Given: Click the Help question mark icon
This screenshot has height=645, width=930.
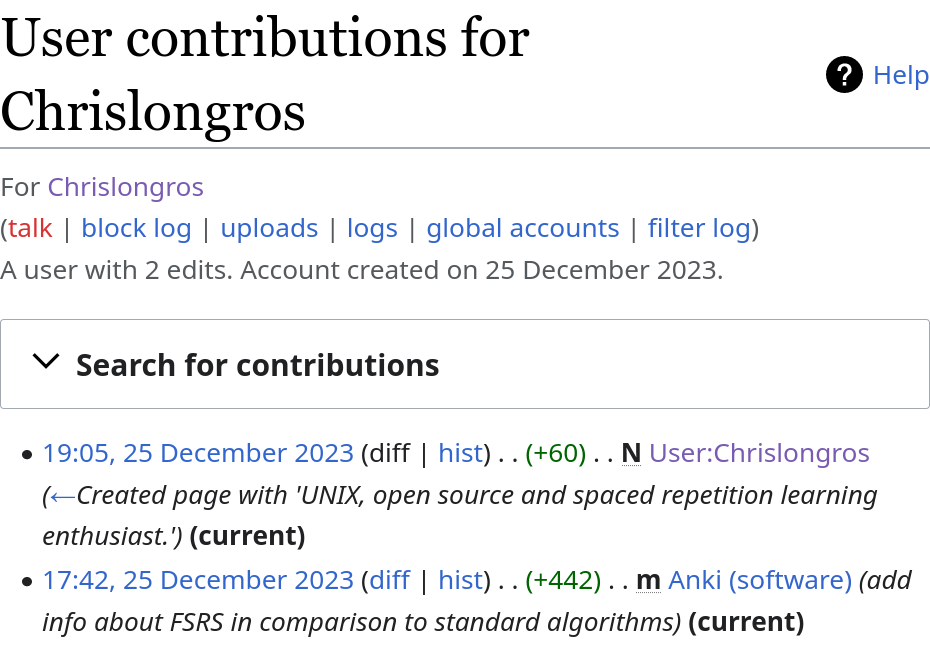Looking at the screenshot, I should pos(844,75).
